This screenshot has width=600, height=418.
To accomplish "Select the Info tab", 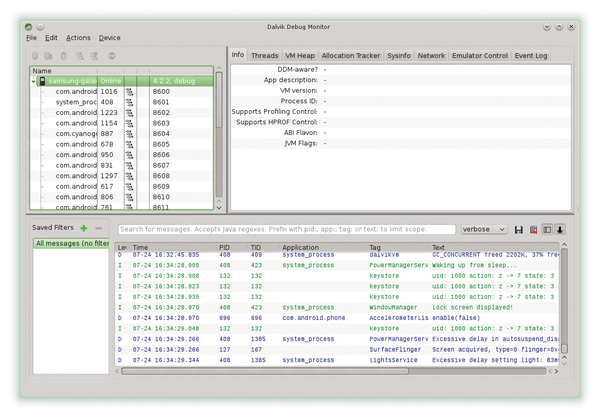I will click(238, 55).
